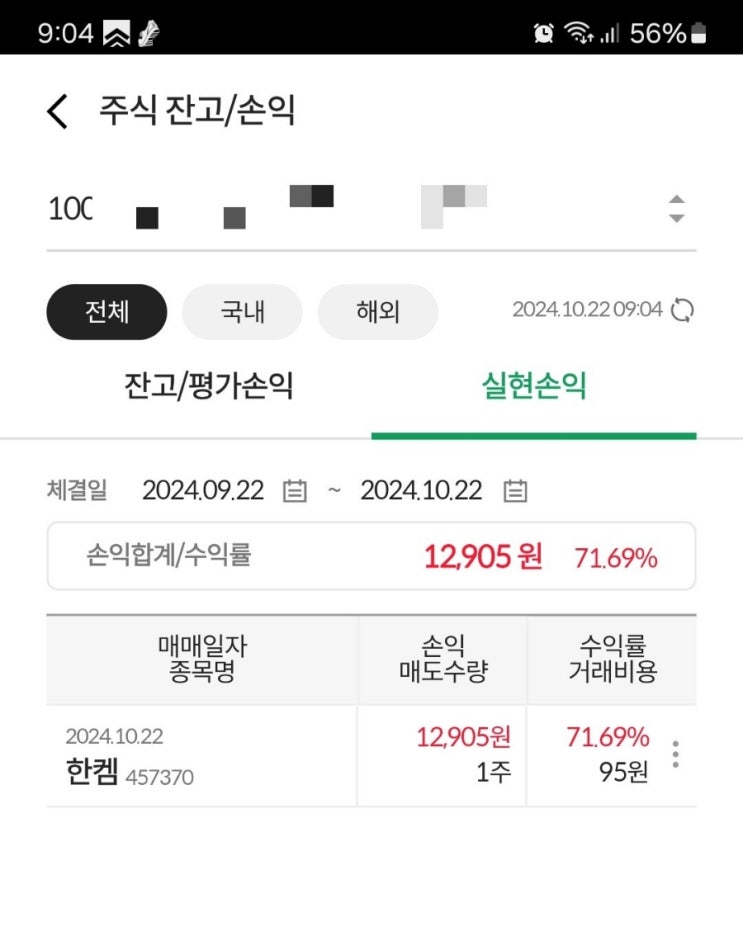The width and height of the screenshot is (743, 941).
Task: Select the 해외 filter chip
Action: point(378,312)
